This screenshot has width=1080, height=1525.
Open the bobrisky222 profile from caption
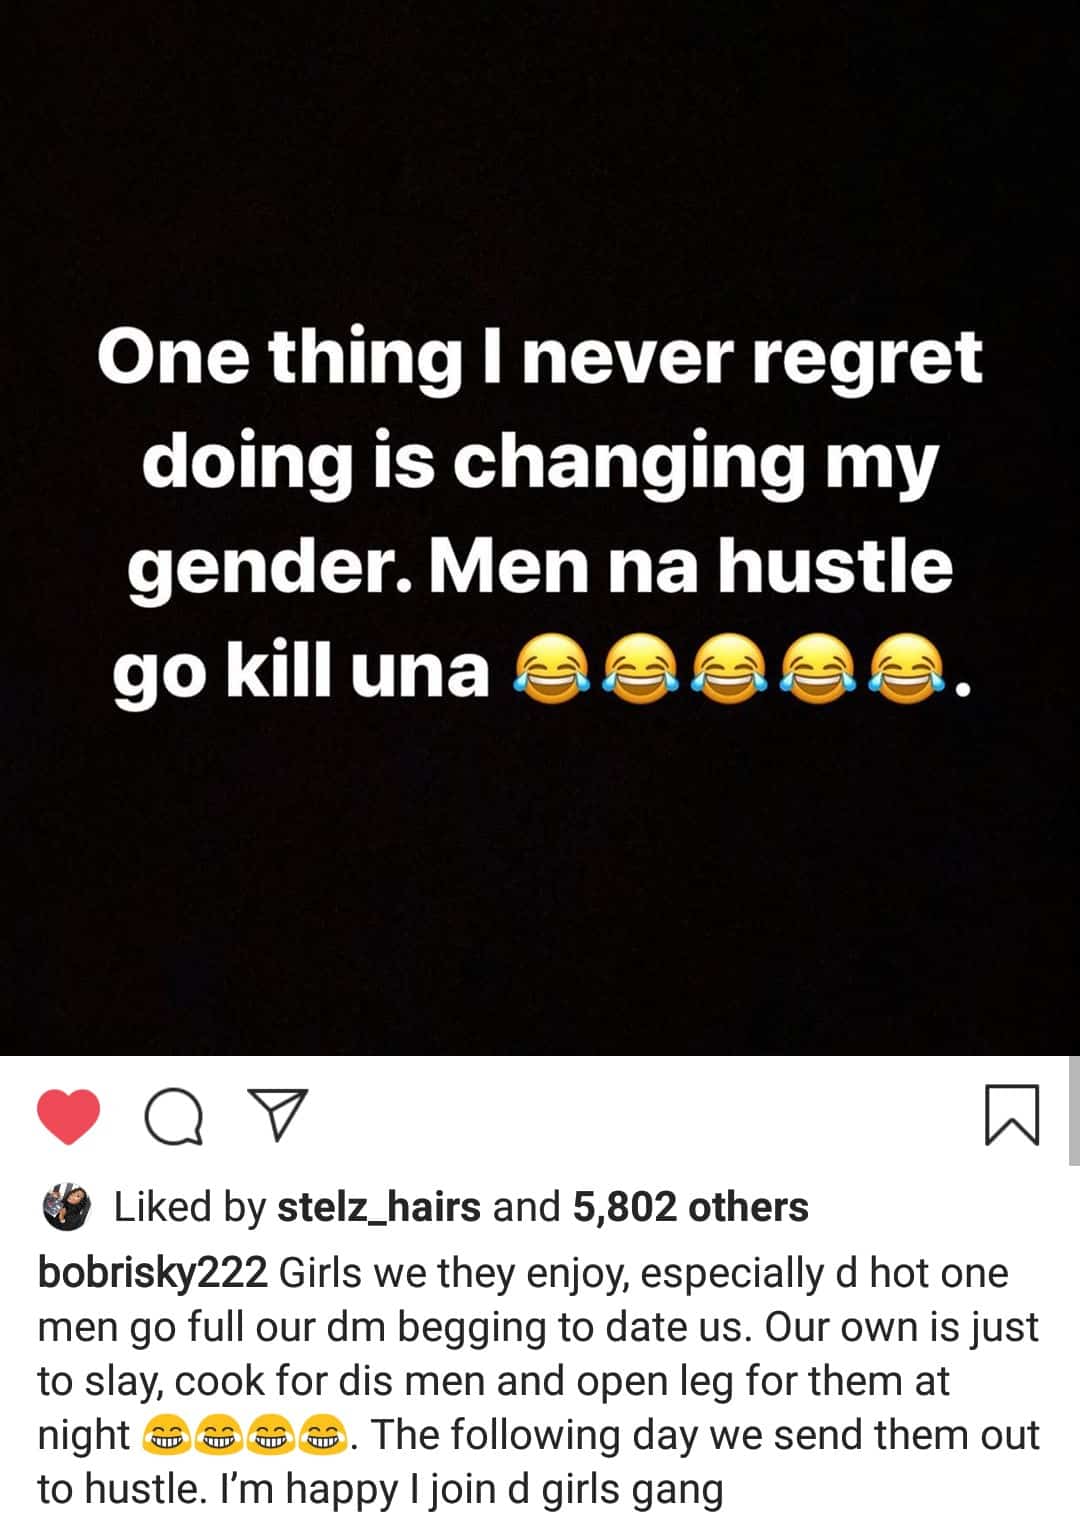coord(152,1273)
